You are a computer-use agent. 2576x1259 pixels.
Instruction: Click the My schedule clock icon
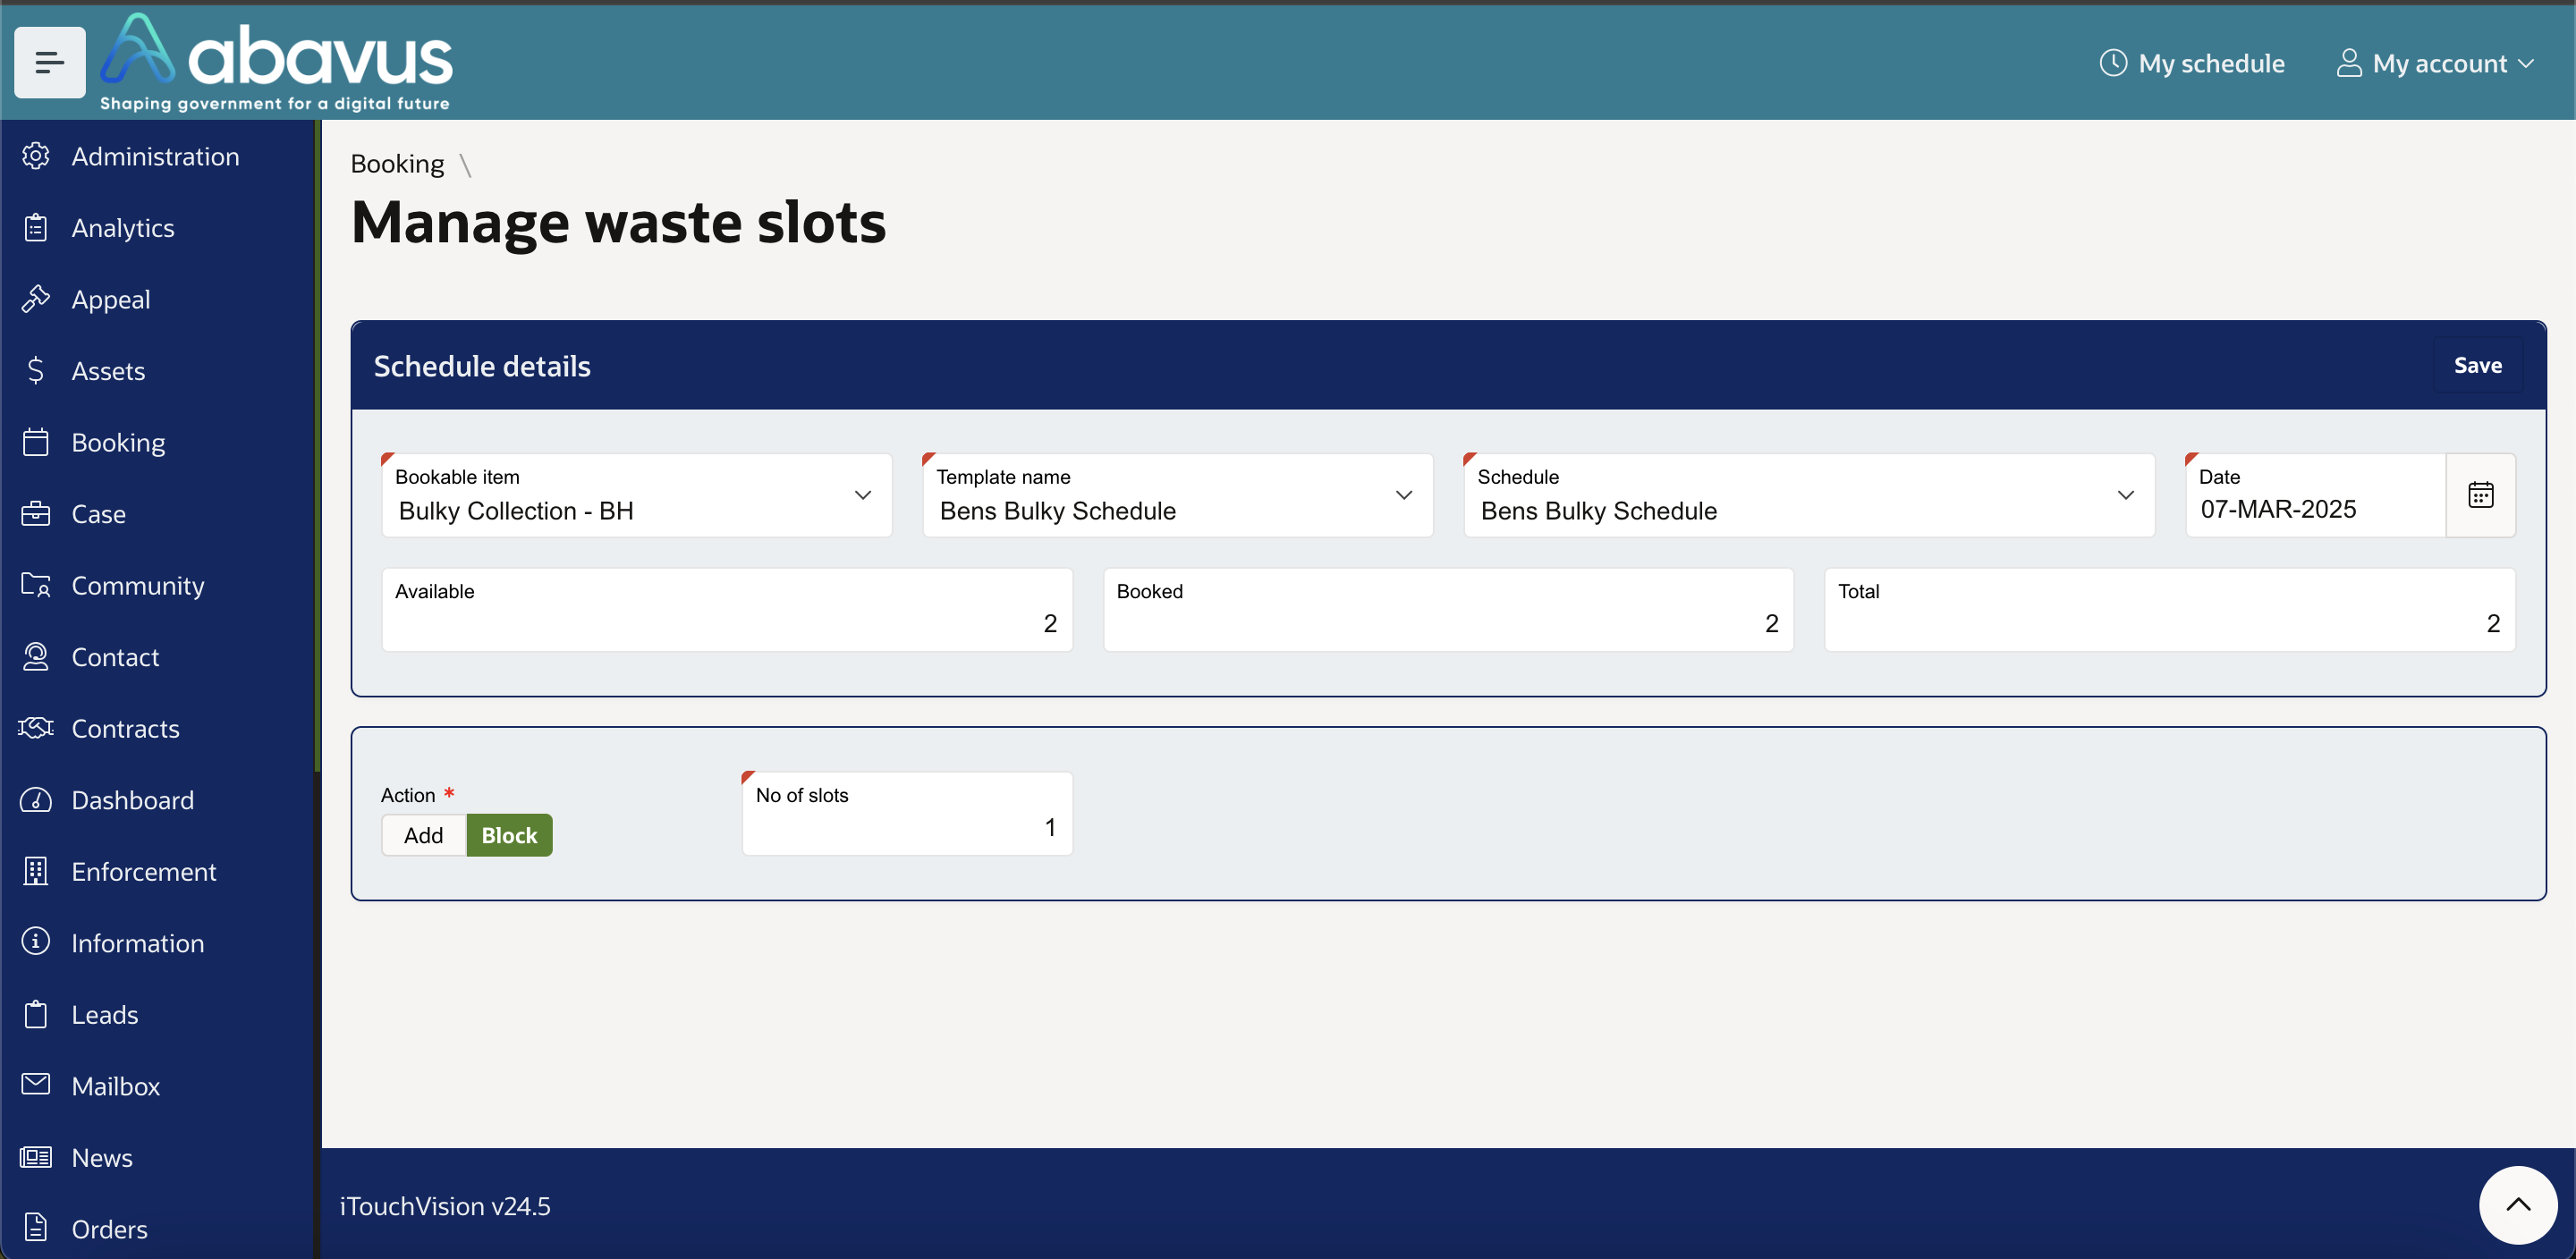pyautogui.click(x=2112, y=63)
